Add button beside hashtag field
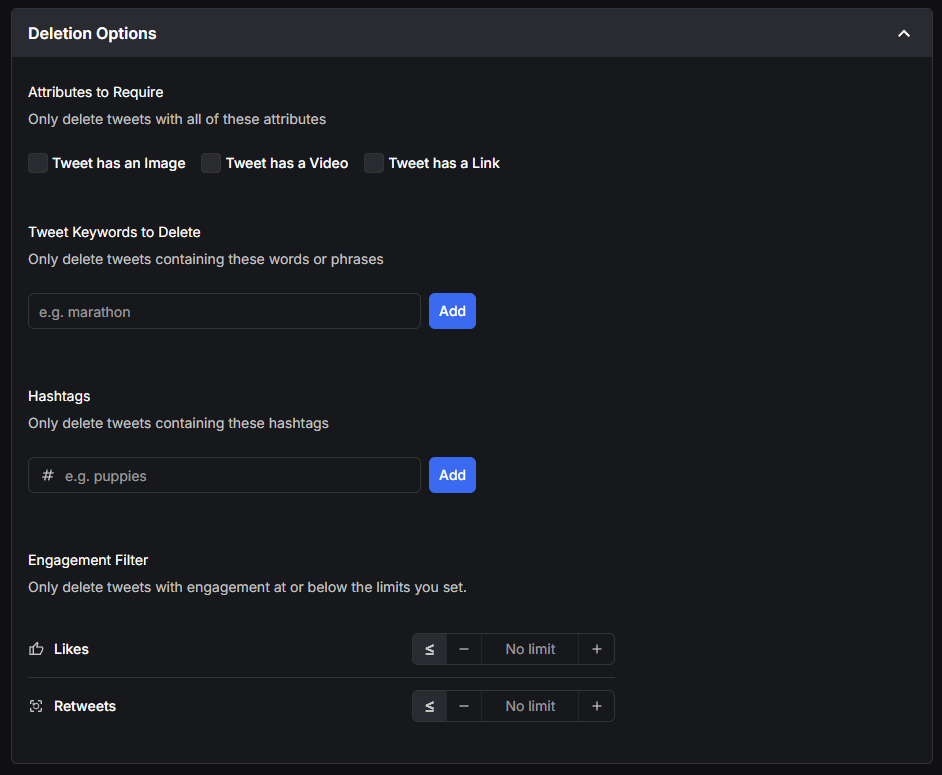Viewport: 942px width, 775px height. 452,475
